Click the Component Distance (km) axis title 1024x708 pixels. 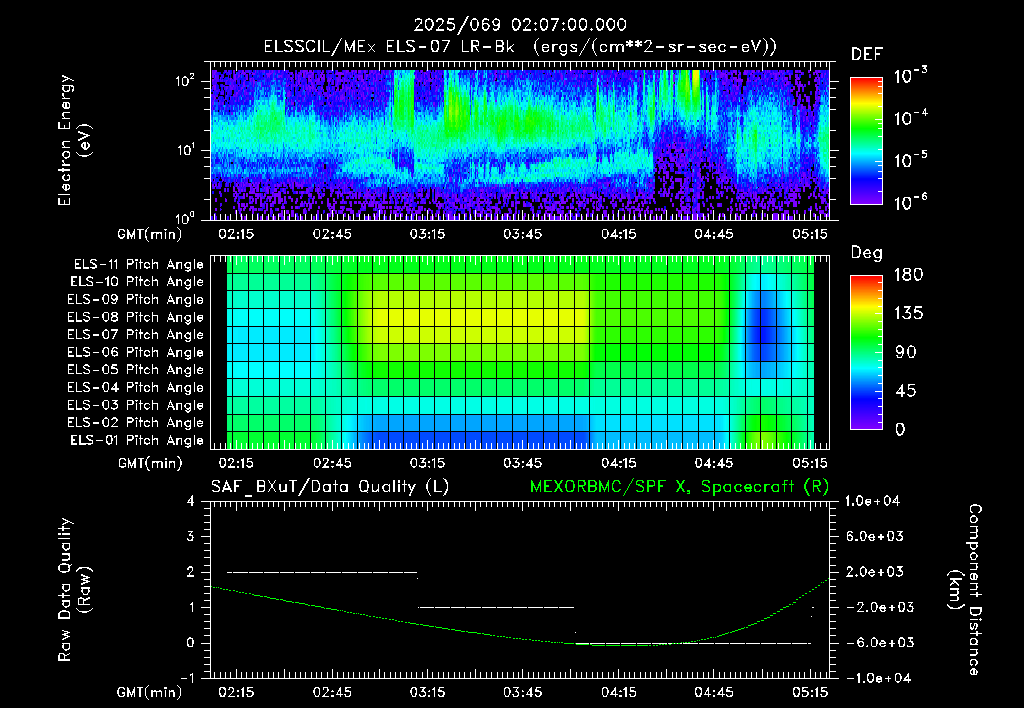965,589
